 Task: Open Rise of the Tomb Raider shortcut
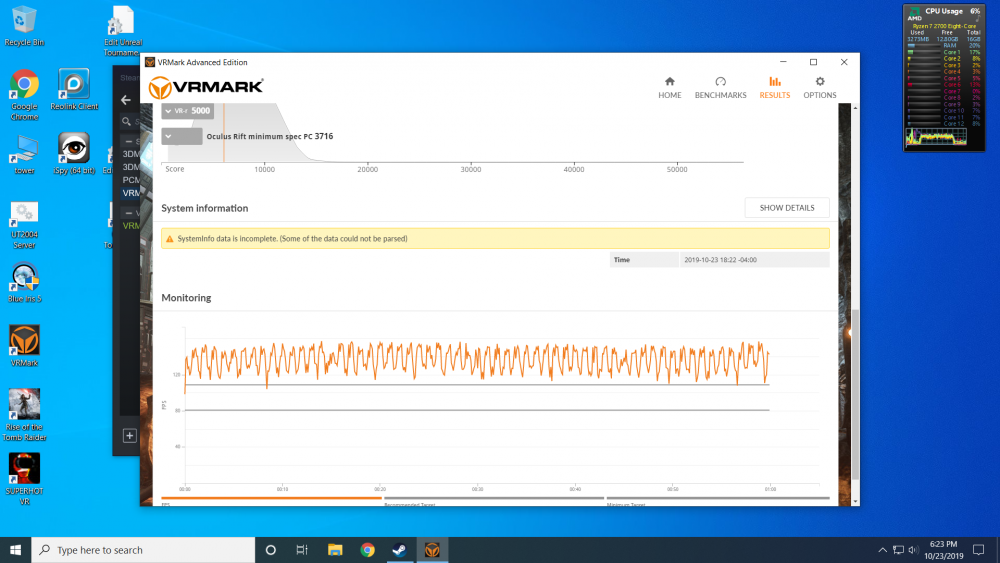point(24,415)
